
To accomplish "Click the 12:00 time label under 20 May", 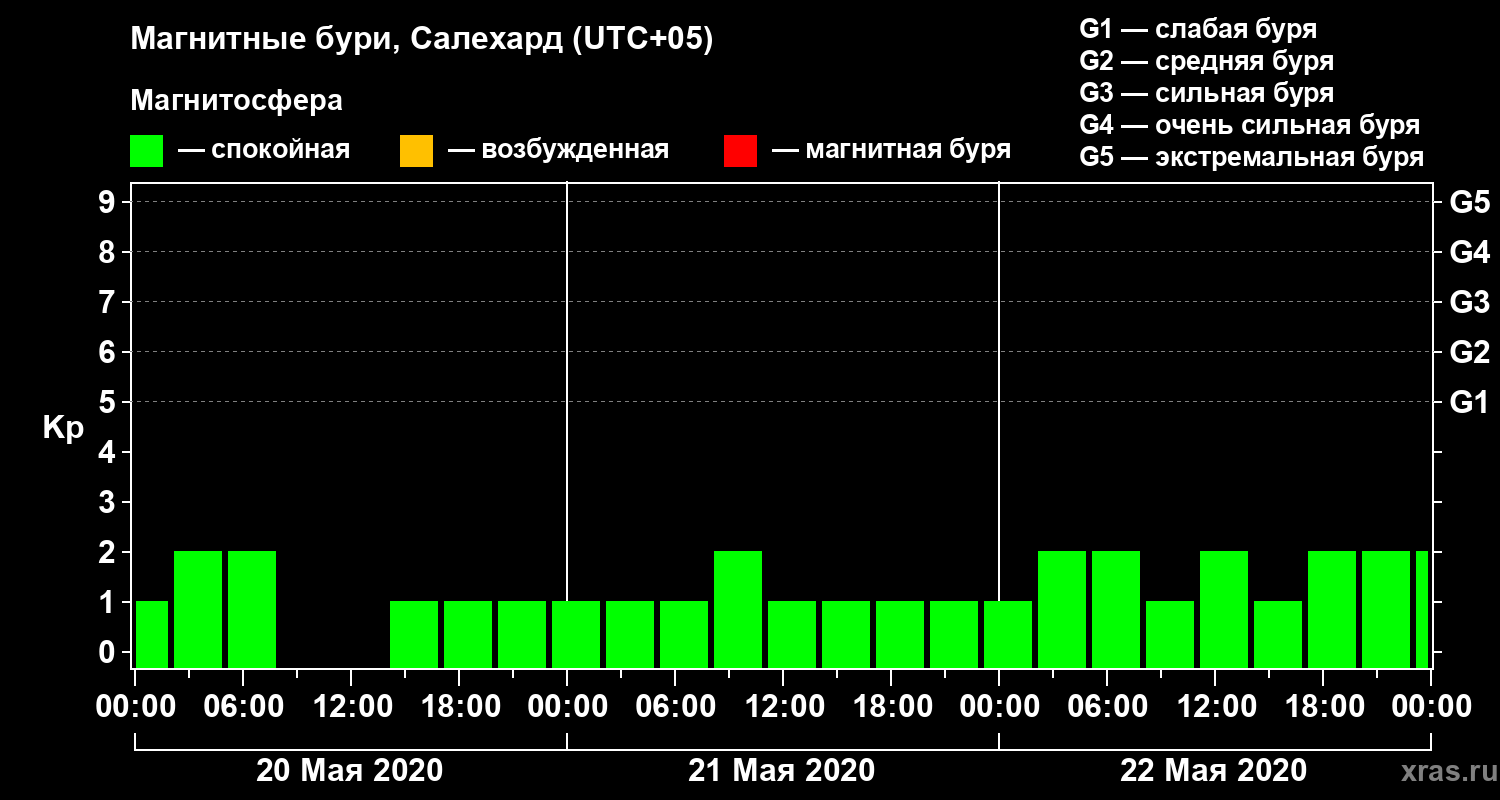I will (x=351, y=707).
